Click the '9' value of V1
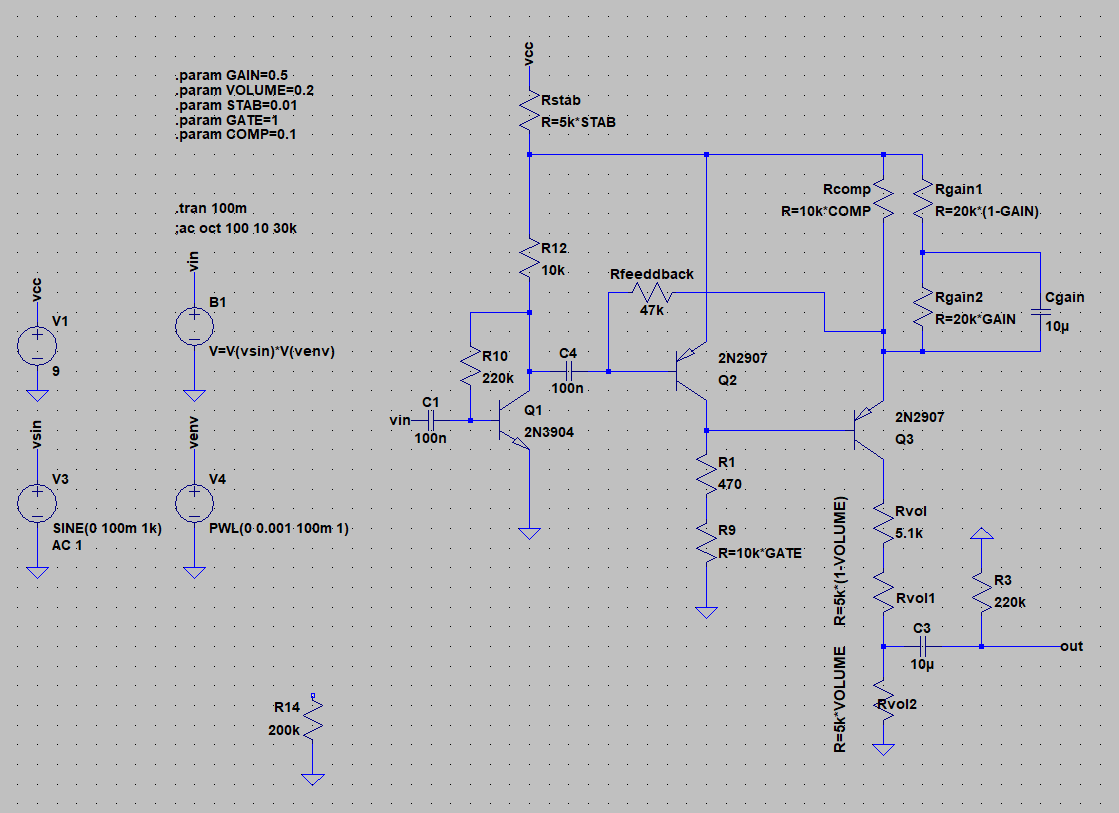Screen dimensions: 1119x813 (x=56, y=371)
